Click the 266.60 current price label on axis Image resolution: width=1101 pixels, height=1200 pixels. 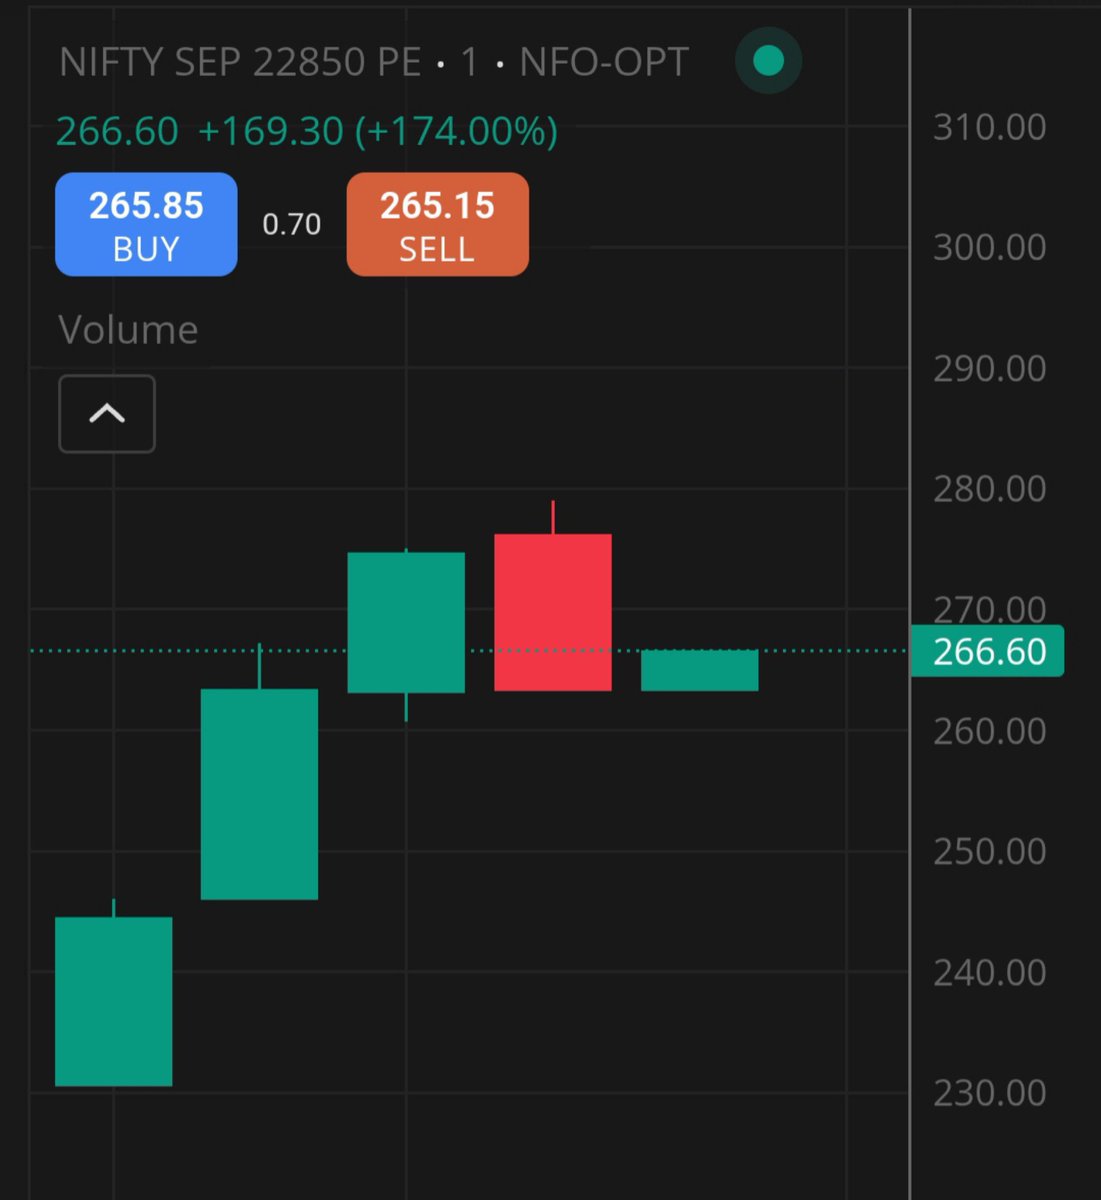[987, 651]
